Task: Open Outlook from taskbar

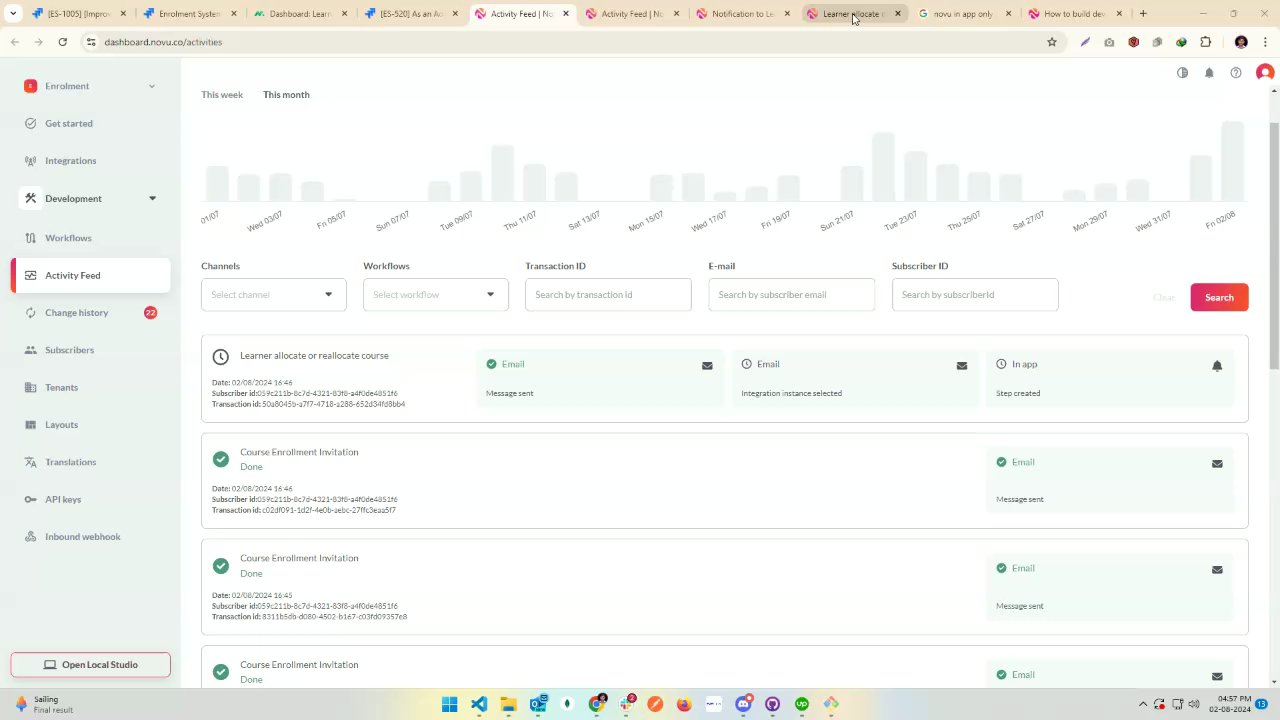Action: 538,704
